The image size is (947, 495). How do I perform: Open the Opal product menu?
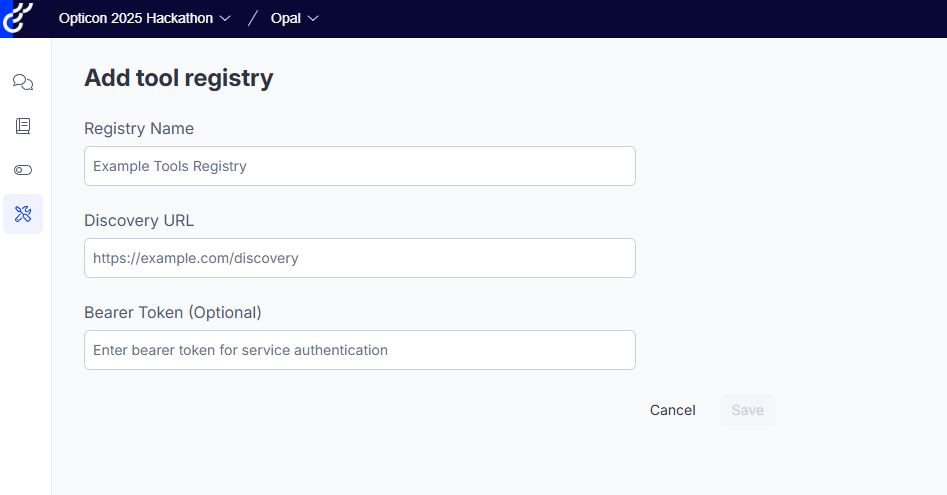point(294,18)
